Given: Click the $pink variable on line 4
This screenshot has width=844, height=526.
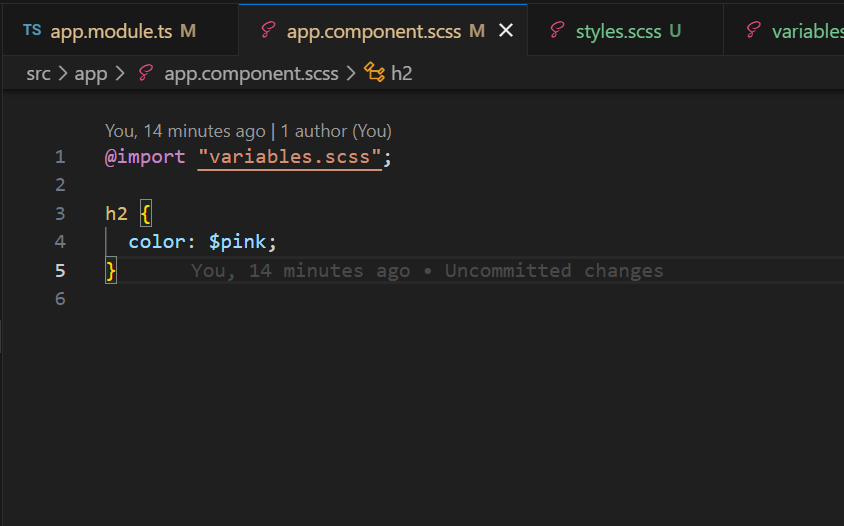Looking at the screenshot, I should coord(238,242).
